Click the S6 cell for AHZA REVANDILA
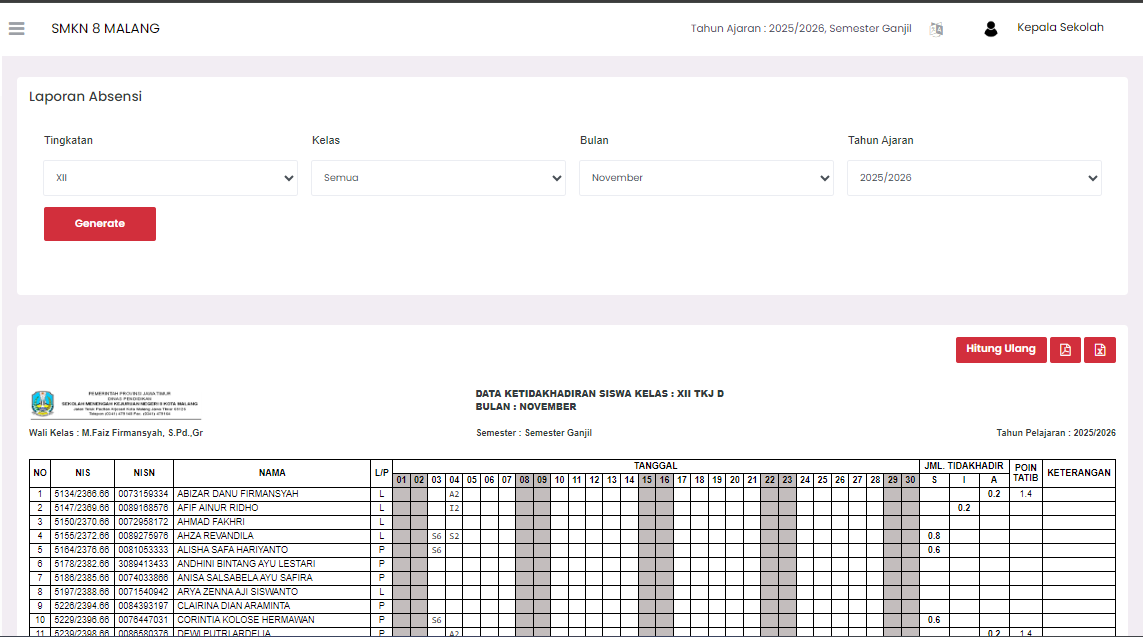This screenshot has width=1143, height=637. [x=436, y=536]
